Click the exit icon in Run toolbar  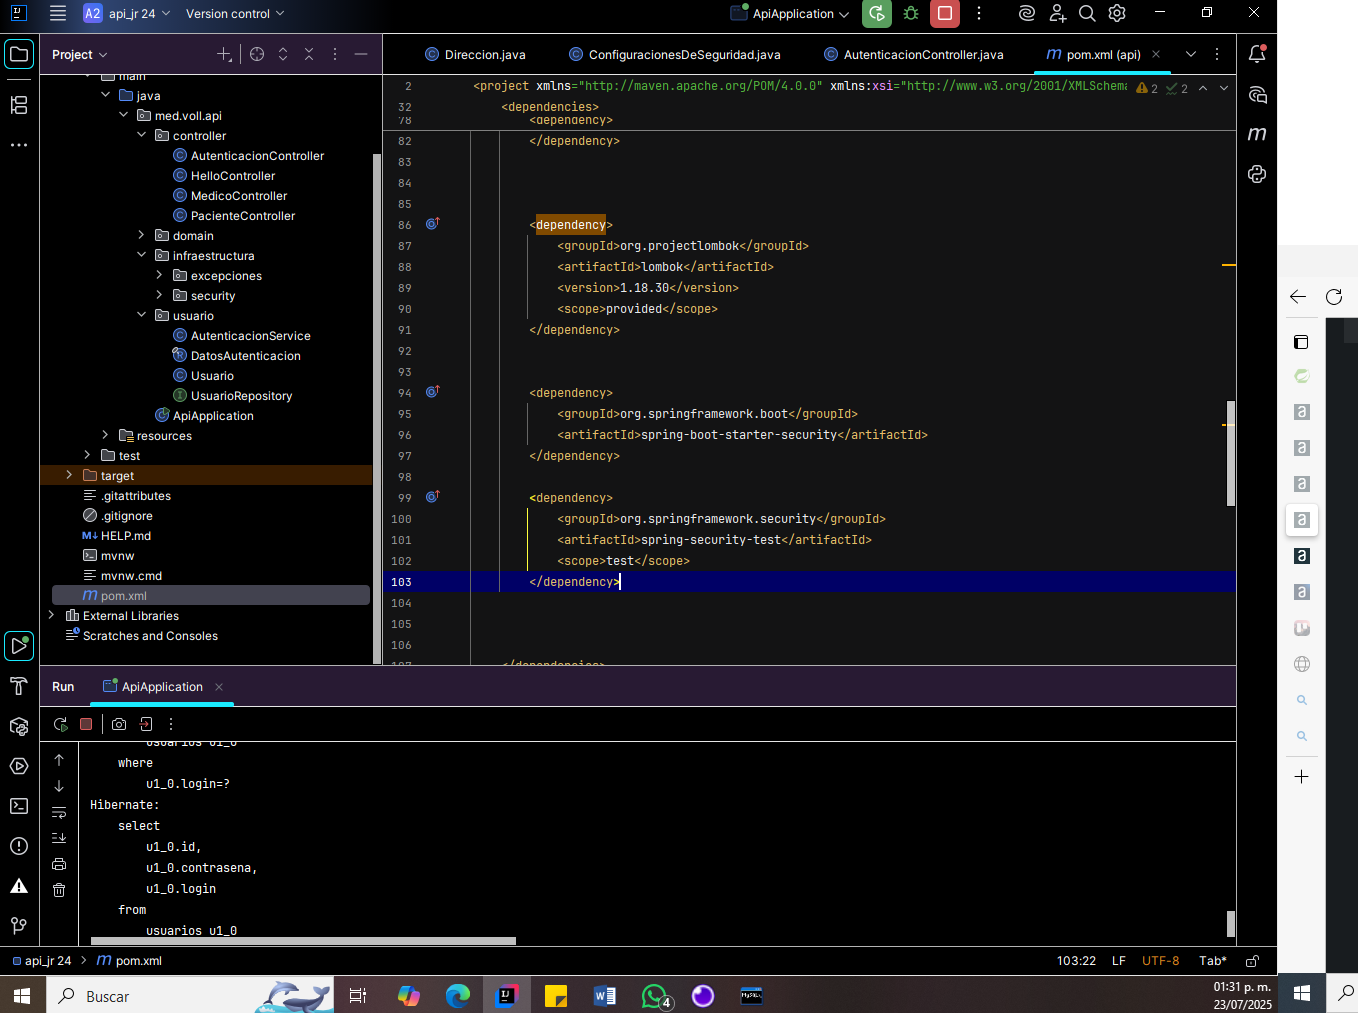coord(146,724)
